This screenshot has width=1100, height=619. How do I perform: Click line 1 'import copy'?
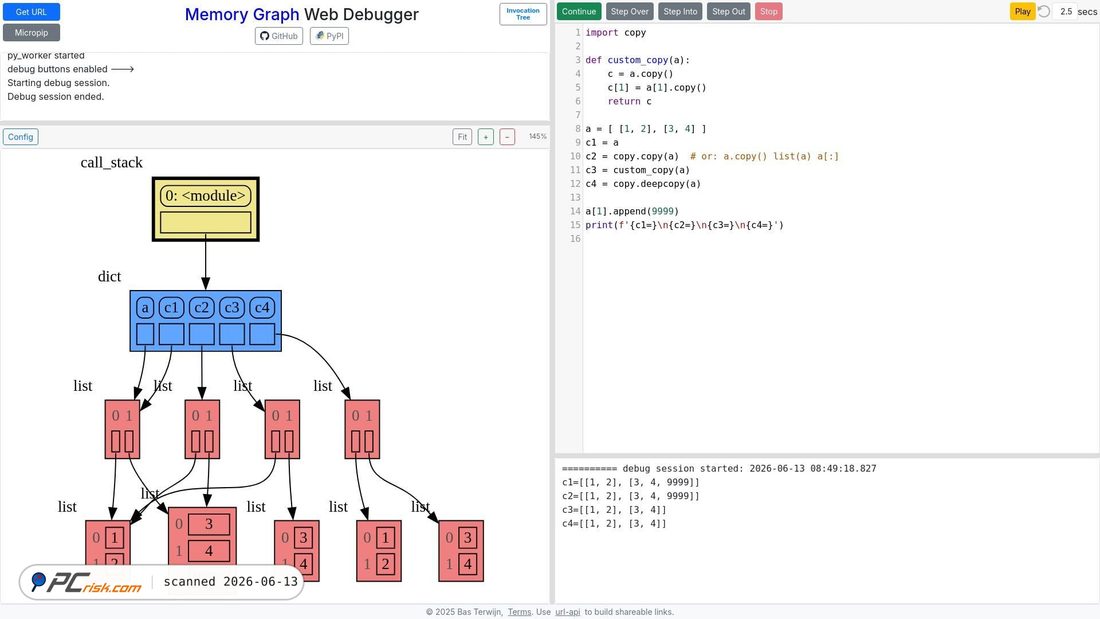(x=616, y=32)
